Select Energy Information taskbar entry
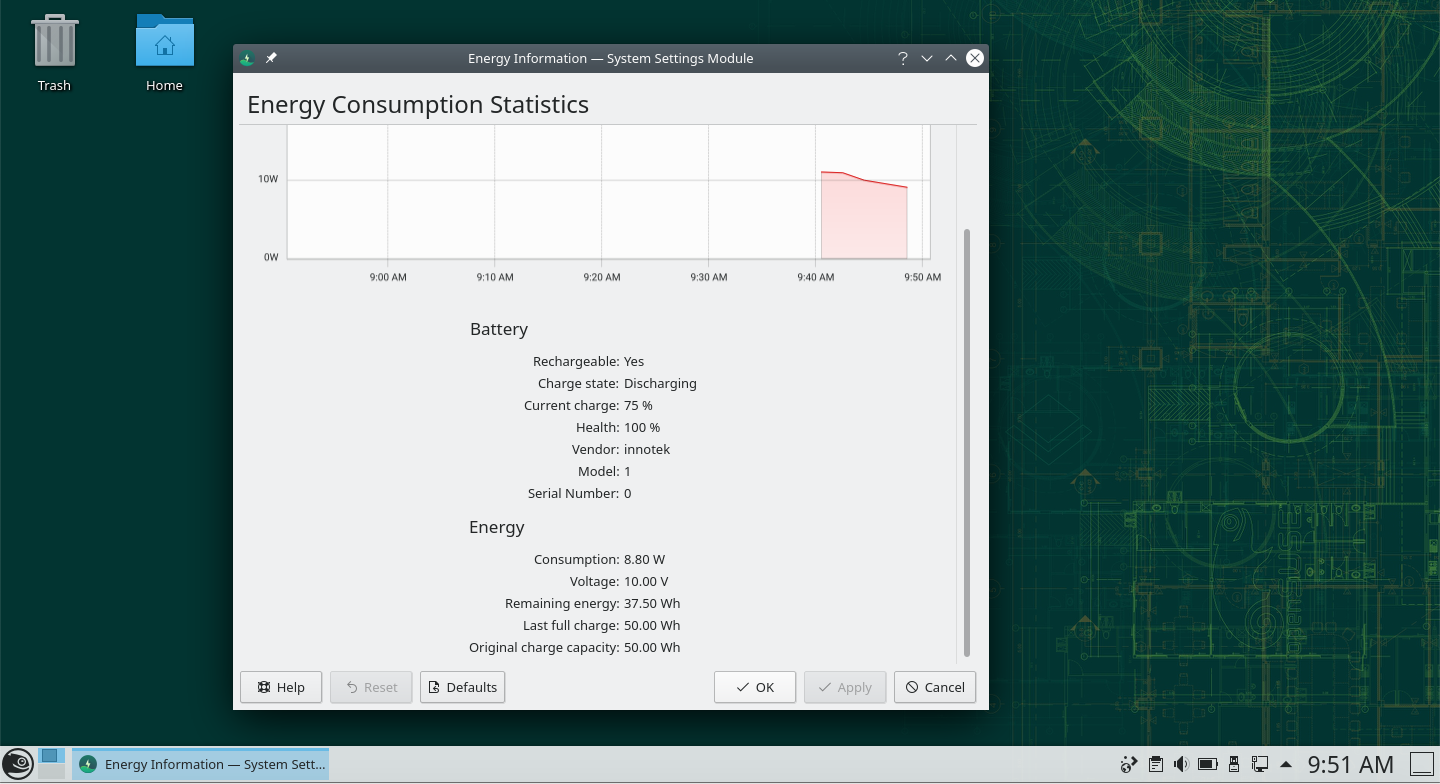1440x784 pixels. 202,765
